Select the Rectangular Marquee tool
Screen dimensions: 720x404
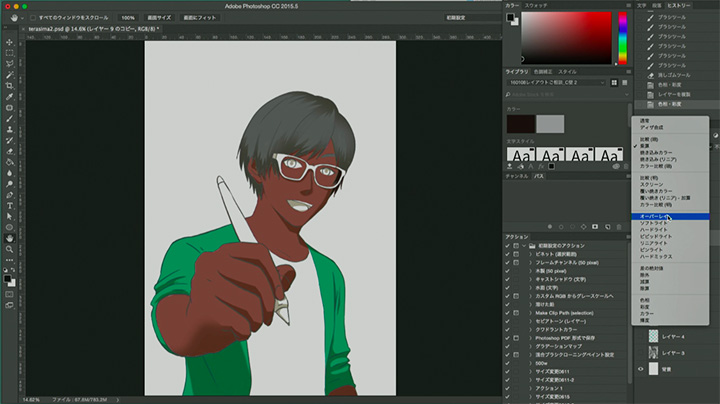tap(9, 53)
